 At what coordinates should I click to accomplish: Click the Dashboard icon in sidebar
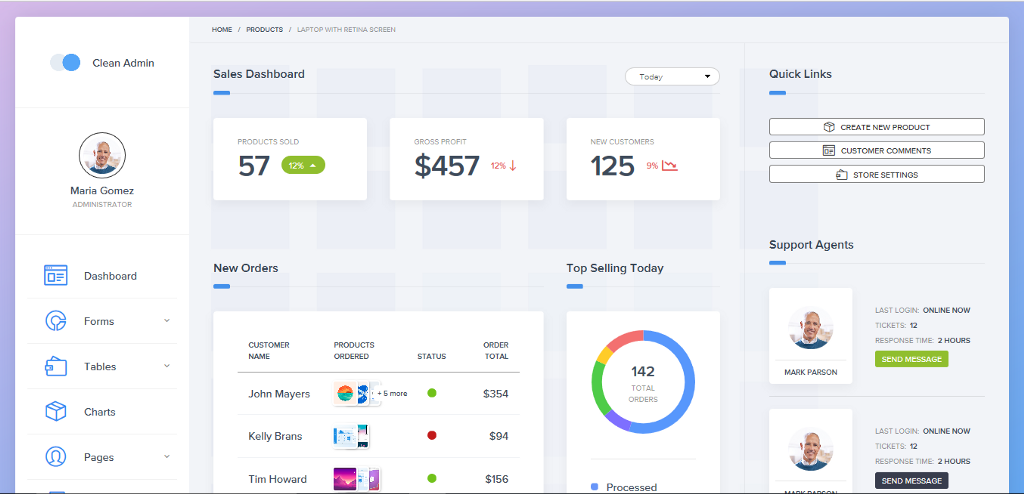point(55,276)
